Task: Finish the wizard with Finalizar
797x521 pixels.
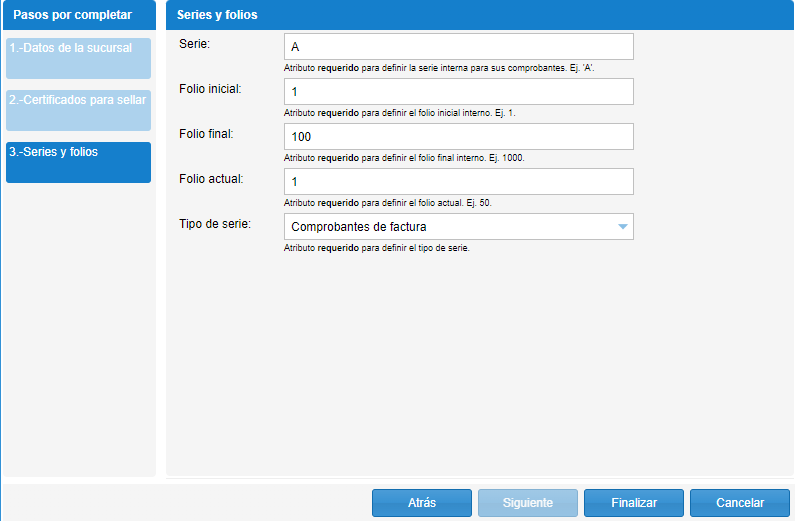Action: click(633, 503)
